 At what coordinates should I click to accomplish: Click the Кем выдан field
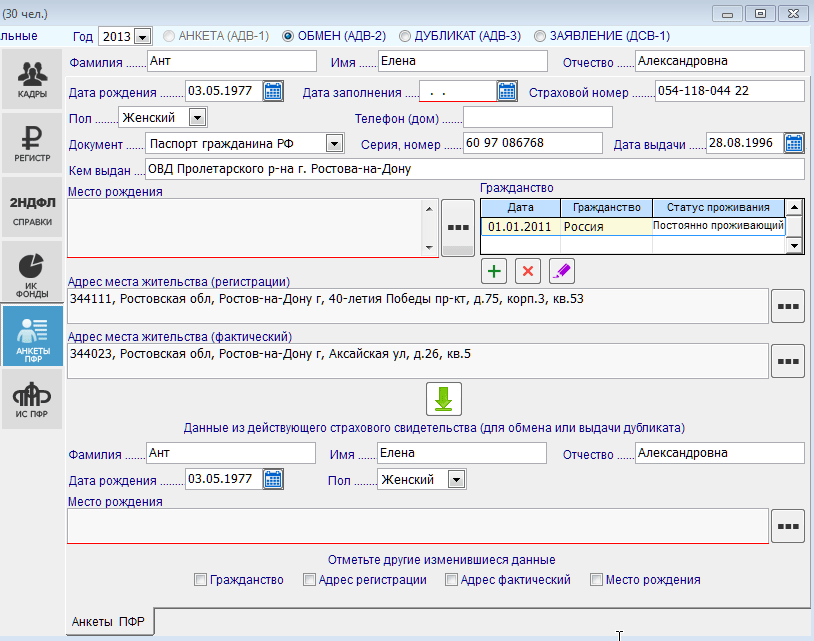[474, 169]
